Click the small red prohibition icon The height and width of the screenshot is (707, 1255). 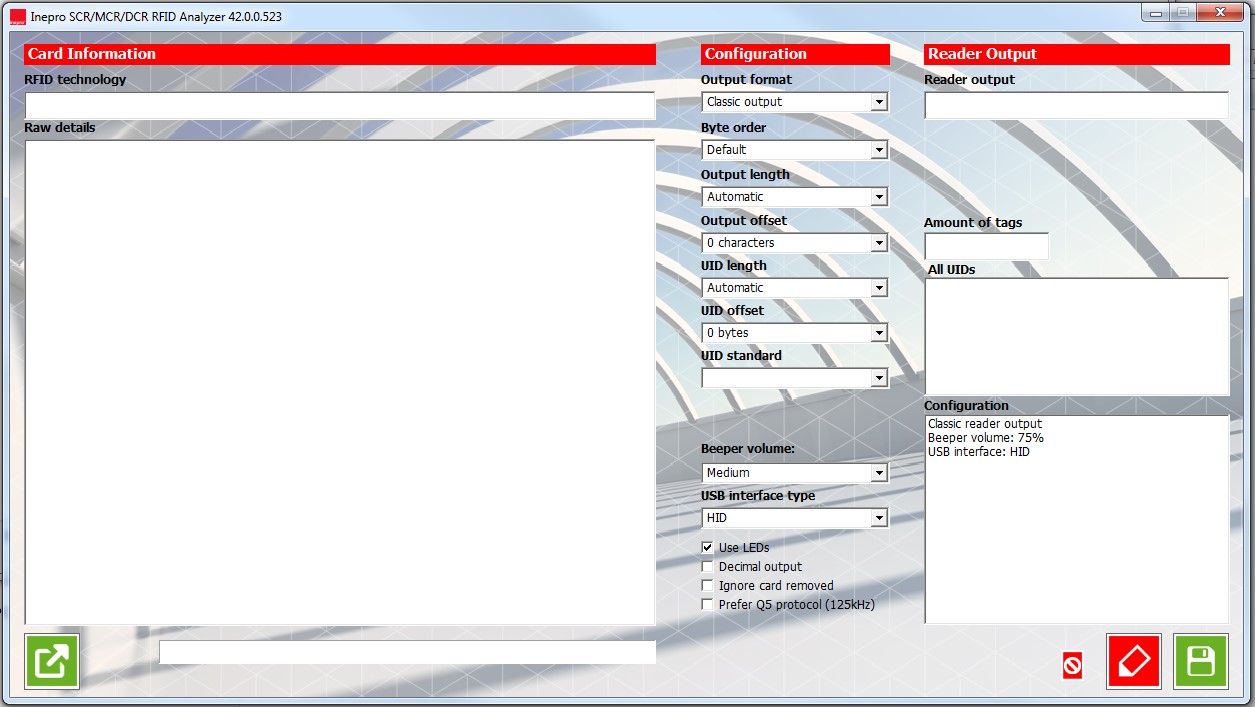coord(1073,667)
